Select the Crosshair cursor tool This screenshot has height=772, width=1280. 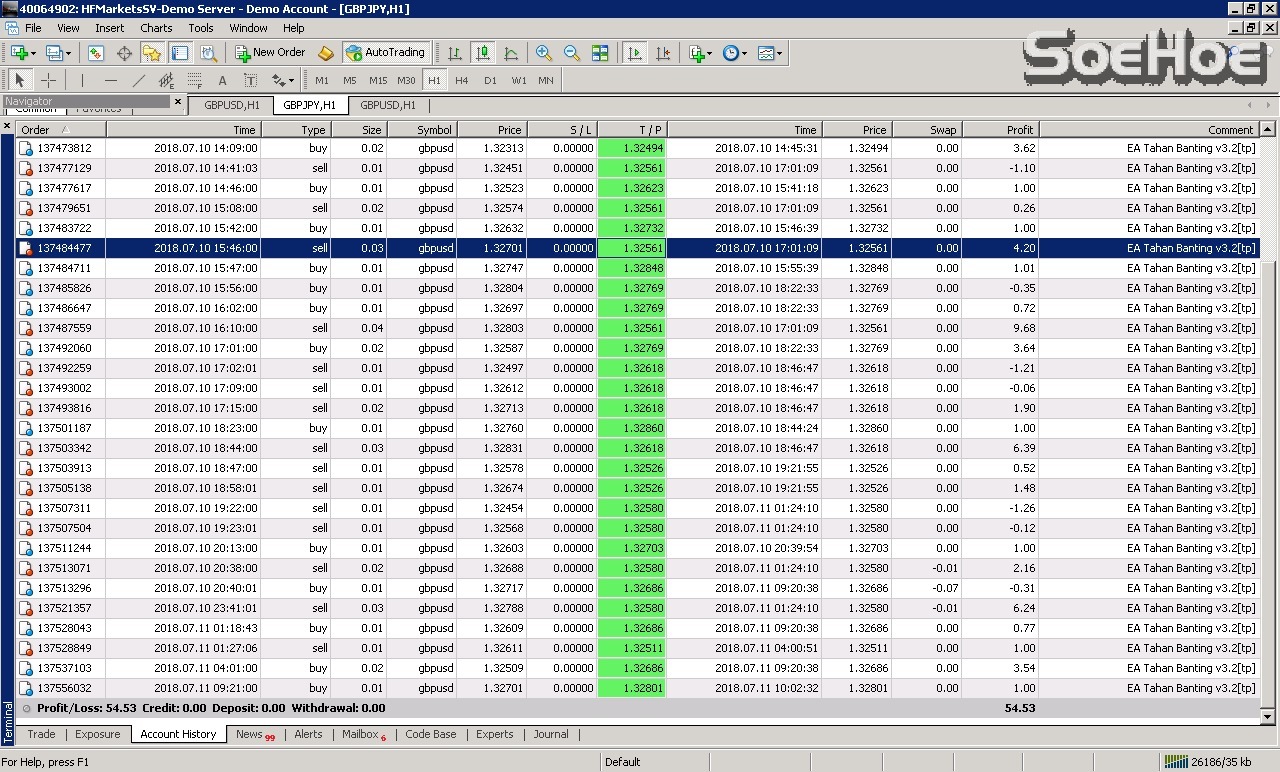[x=48, y=80]
